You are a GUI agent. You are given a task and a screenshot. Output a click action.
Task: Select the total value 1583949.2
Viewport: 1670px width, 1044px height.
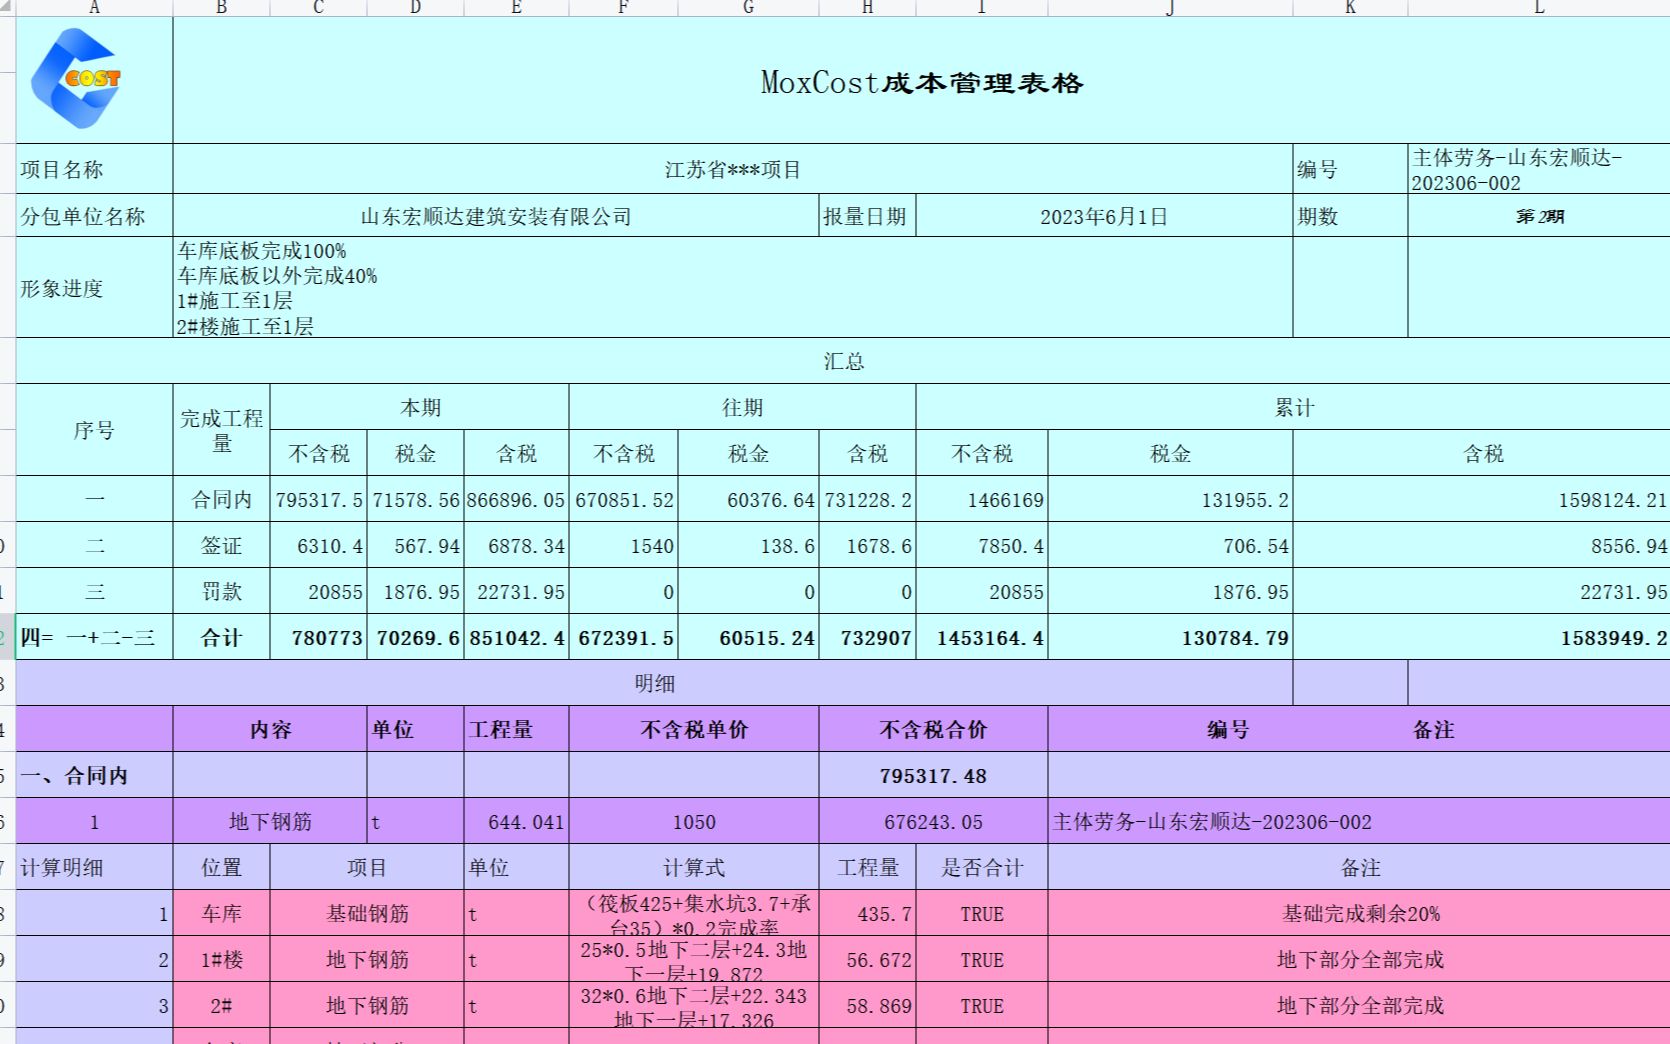[x=1482, y=637]
